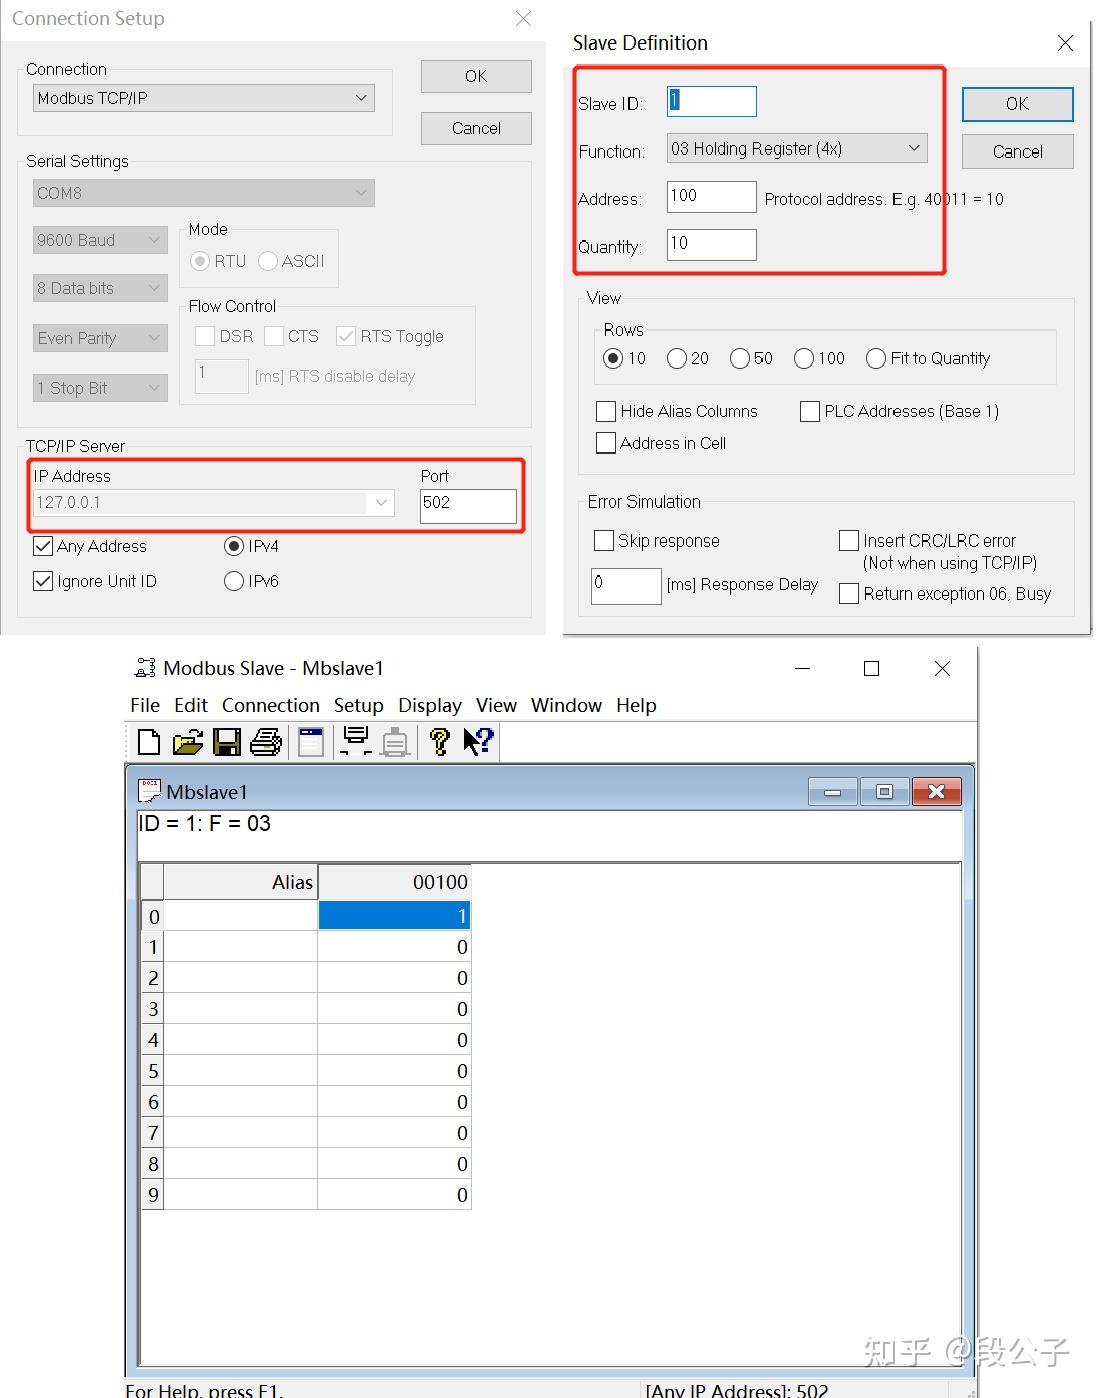Save the current Mbslave1 document
Viewport: 1098px width, 1398px height.
coord(226,742)
